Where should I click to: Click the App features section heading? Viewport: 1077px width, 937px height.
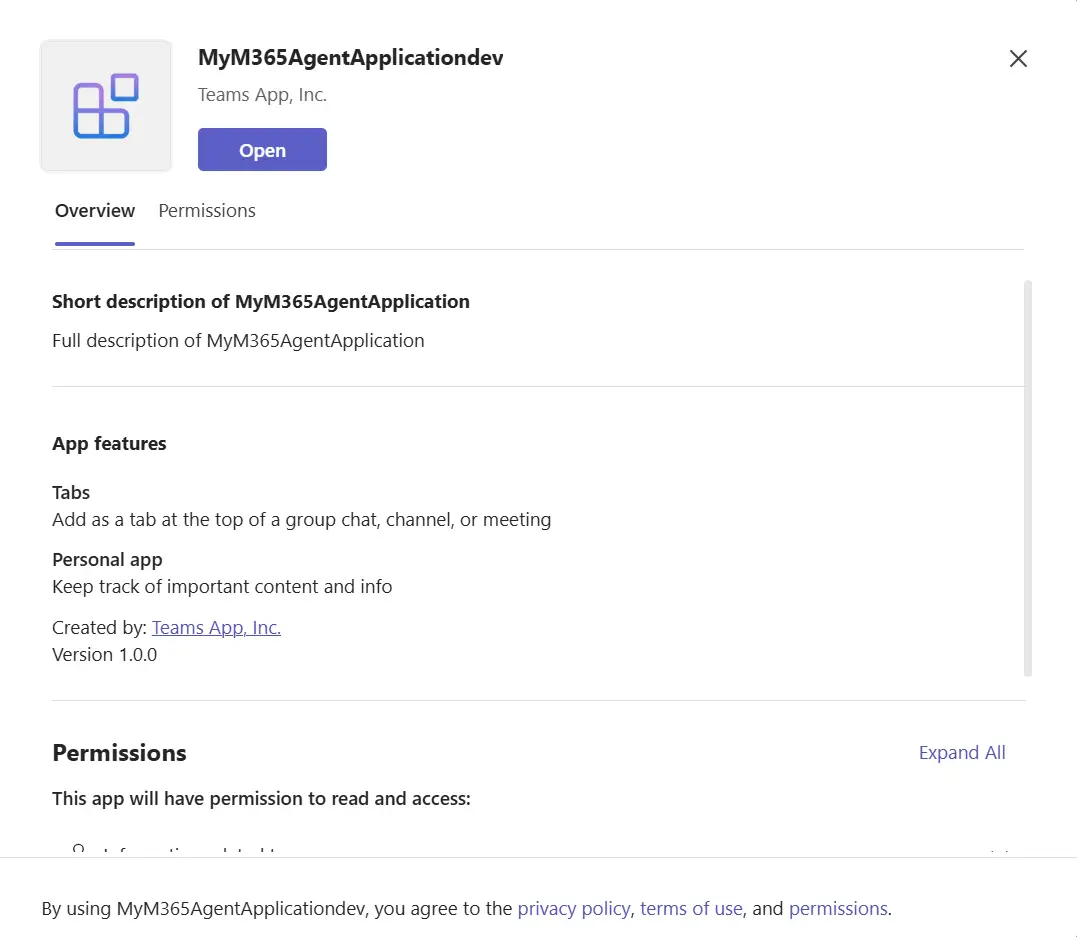[109, 443]
